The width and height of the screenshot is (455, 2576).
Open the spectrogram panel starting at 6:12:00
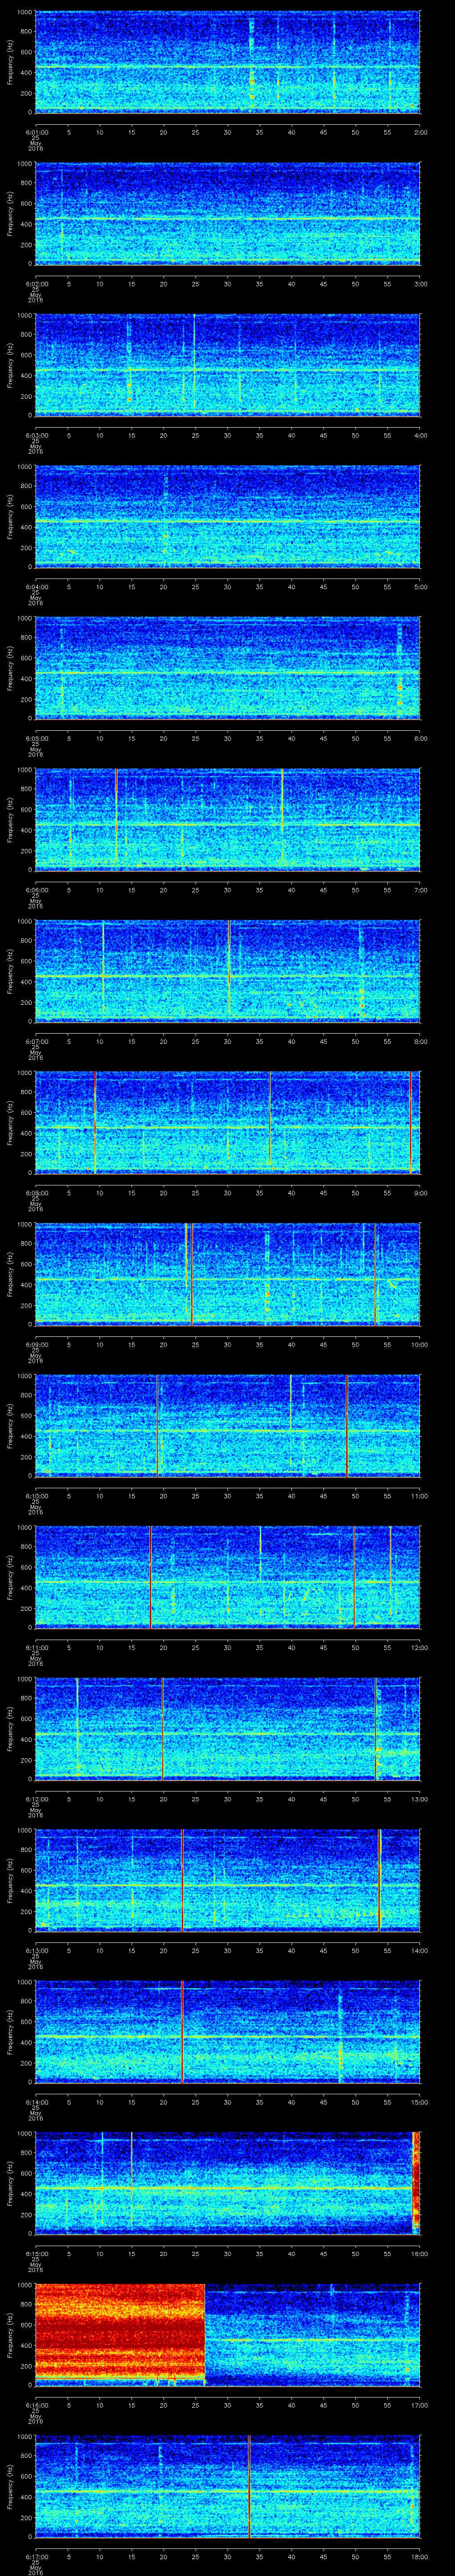click(x=227, y=1728)
